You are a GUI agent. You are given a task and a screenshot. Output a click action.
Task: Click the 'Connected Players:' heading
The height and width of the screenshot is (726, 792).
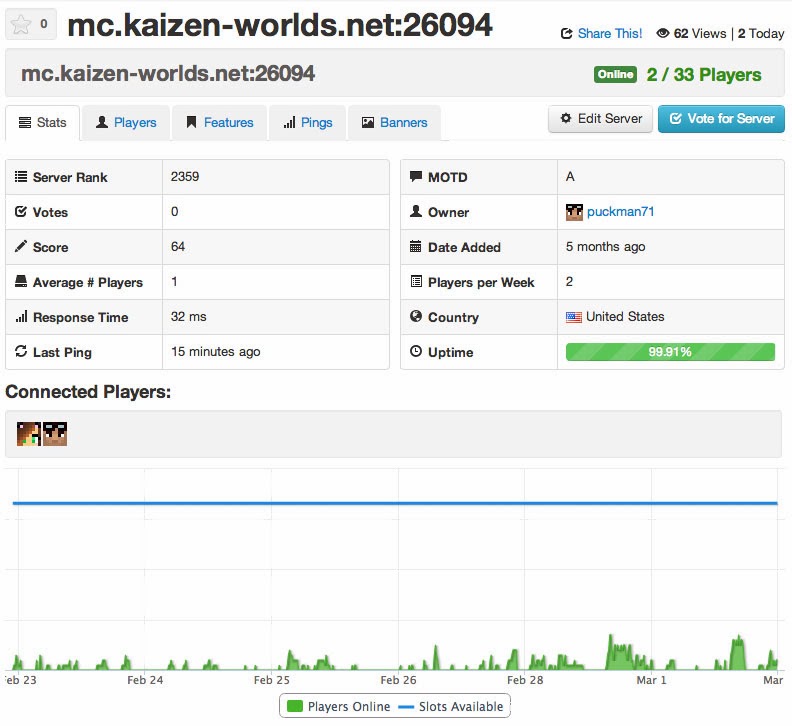point(88,392)
